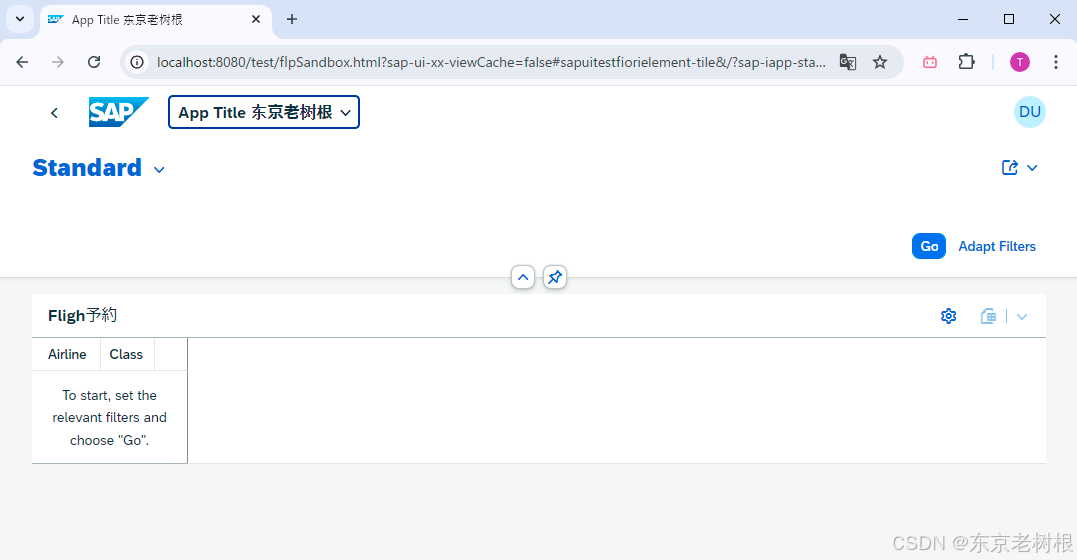Open the Extensions puzzle menu

(x=966, y=62)
